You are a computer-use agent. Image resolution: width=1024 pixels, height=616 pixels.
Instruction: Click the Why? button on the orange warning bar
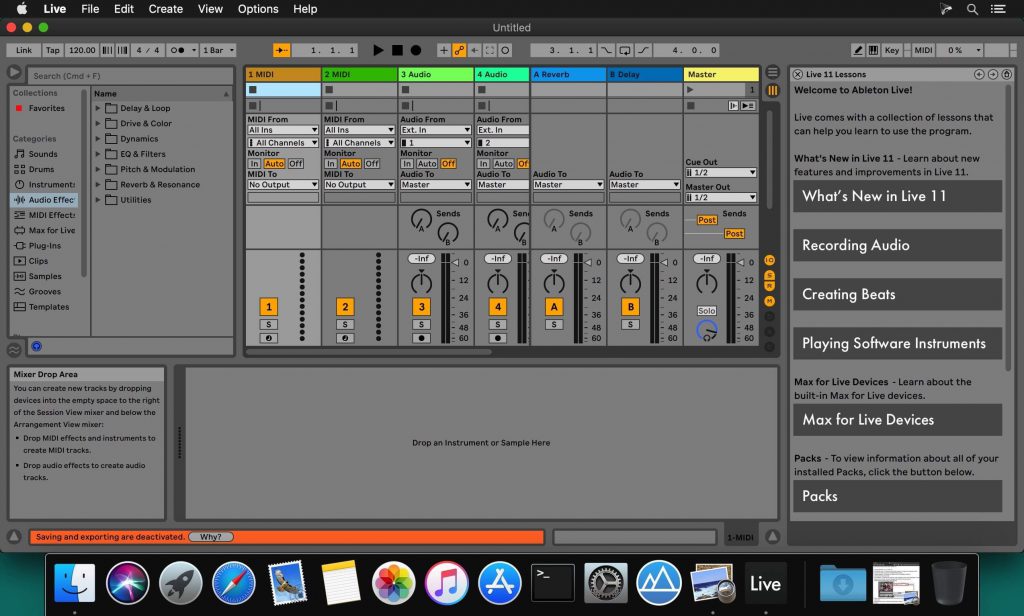213,536
